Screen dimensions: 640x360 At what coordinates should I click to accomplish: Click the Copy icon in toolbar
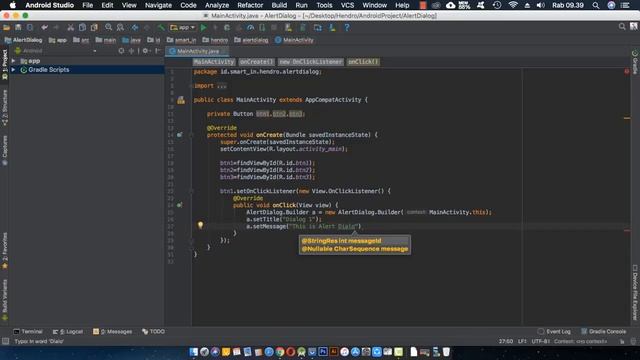click(82, 27)
